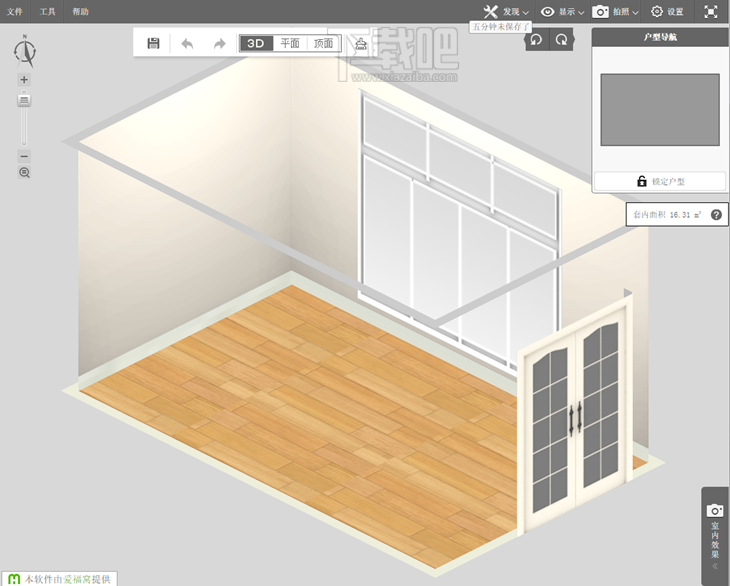This screenshot has height=586, width=730.
Task: Toggle 锁定户型 lock button
Action: tap(660, 181)
